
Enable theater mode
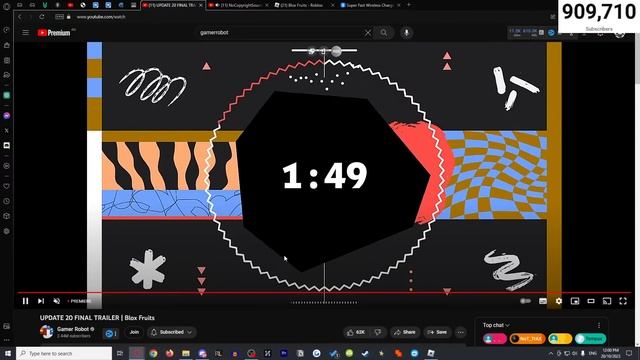(x=591, y=301)
